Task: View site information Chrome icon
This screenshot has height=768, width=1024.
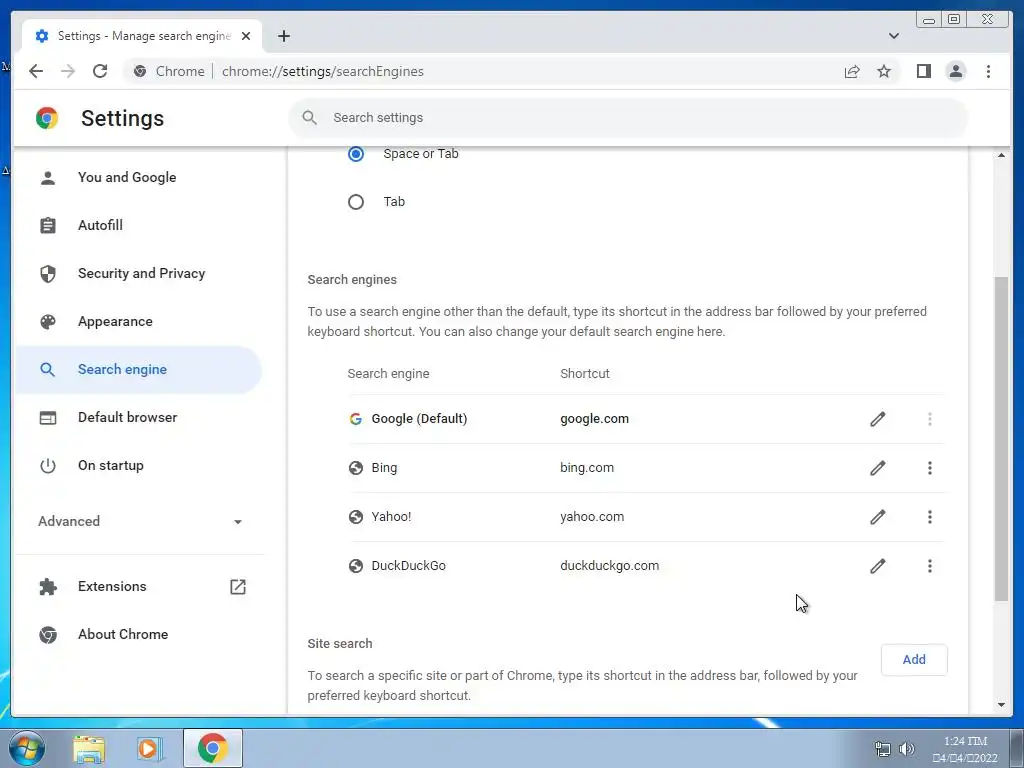Action: [140, 71]
